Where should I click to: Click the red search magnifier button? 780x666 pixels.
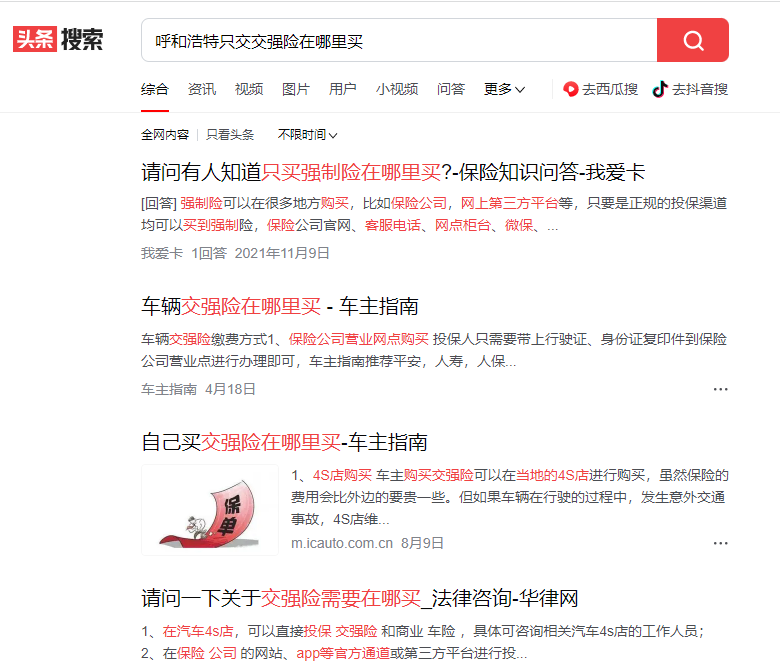692,40
